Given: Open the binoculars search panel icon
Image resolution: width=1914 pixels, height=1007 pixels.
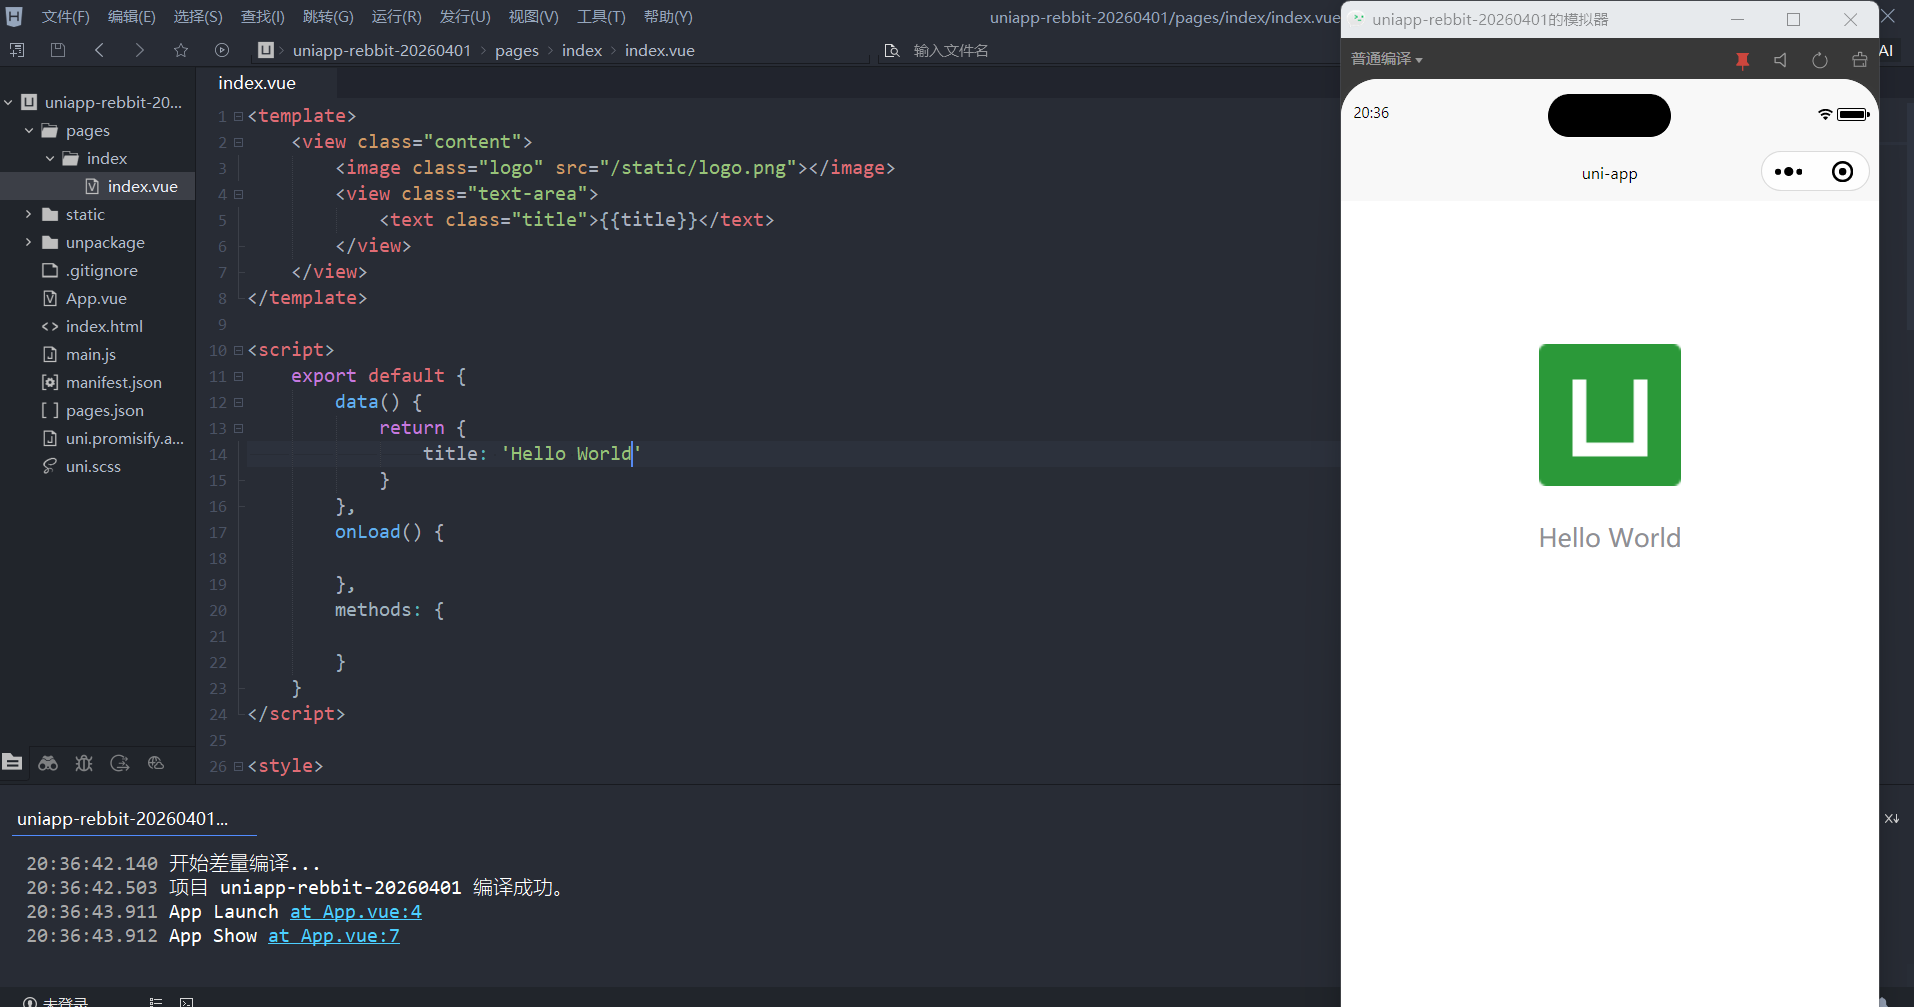Looking at the screenshot, I should 48,763.
